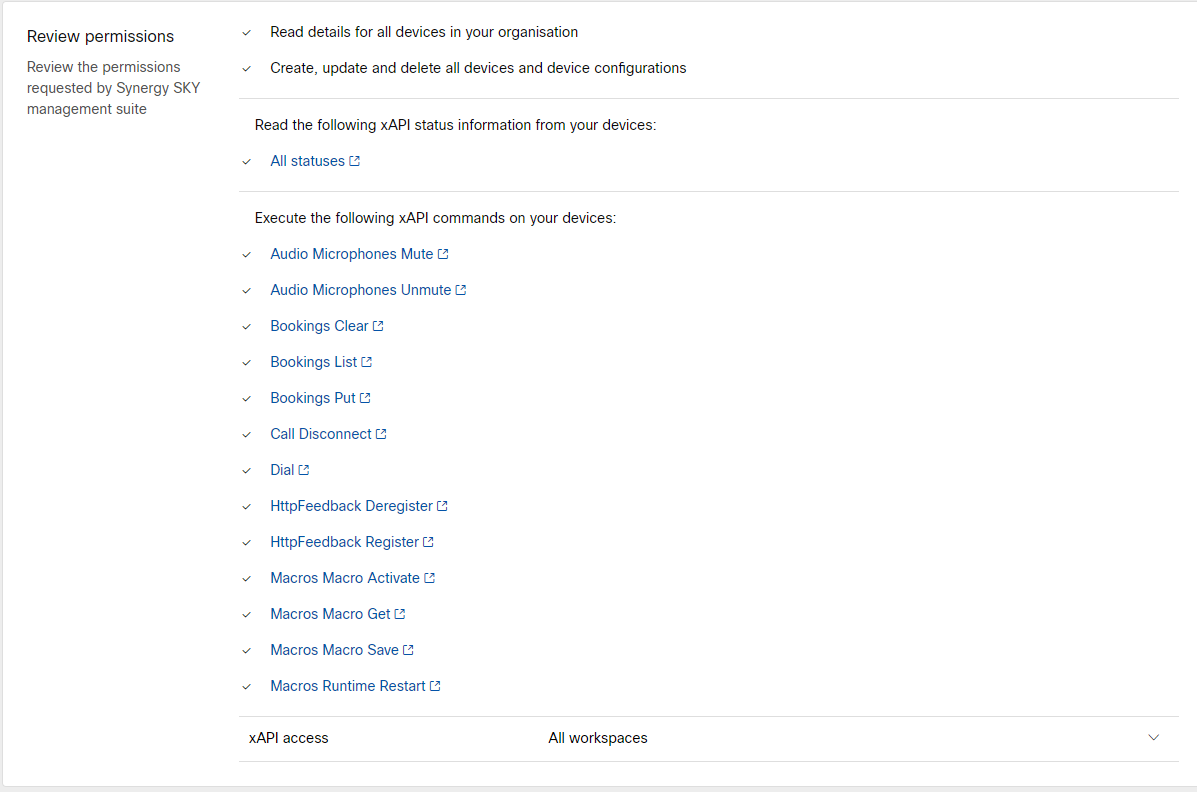Click the external link icon beside All statuses

coord(355,160)
